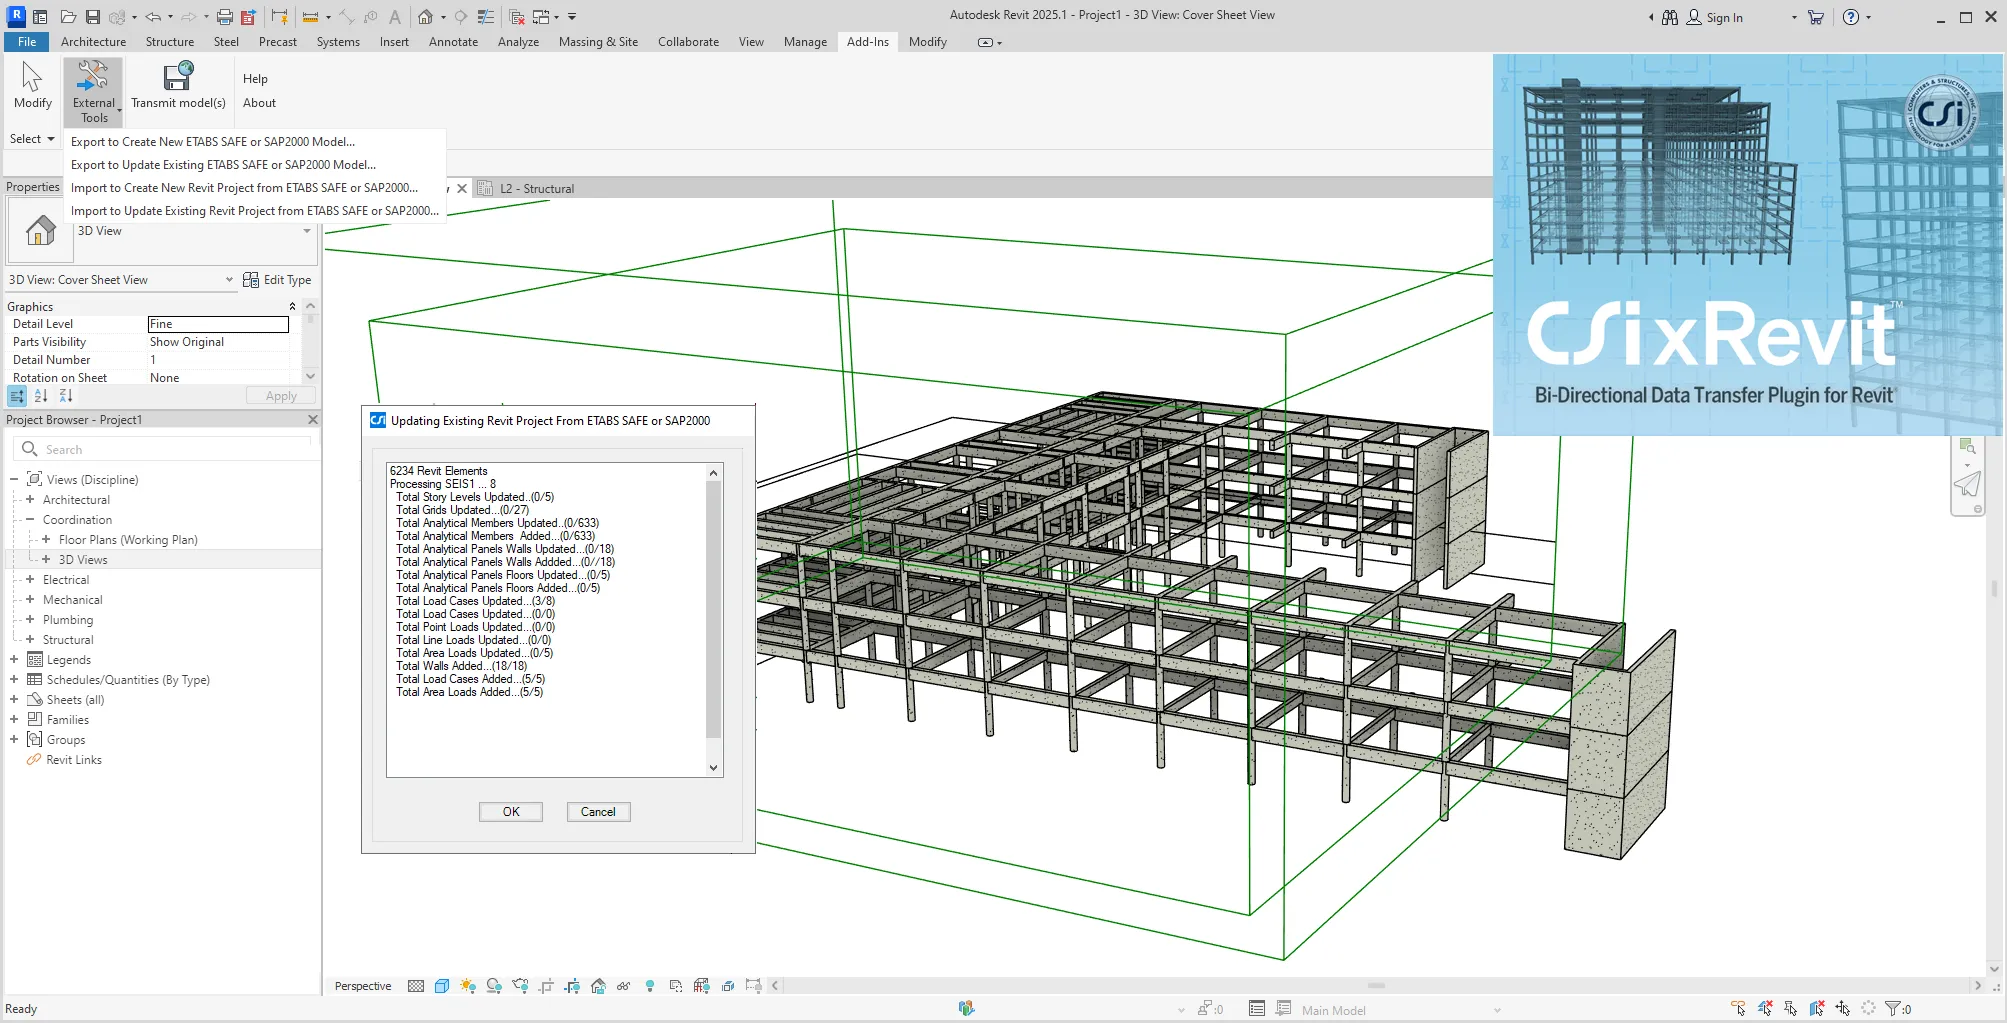
Task: Choose 'Import to Update Existing Revit Project' menu entry
Action: [254, 211]
